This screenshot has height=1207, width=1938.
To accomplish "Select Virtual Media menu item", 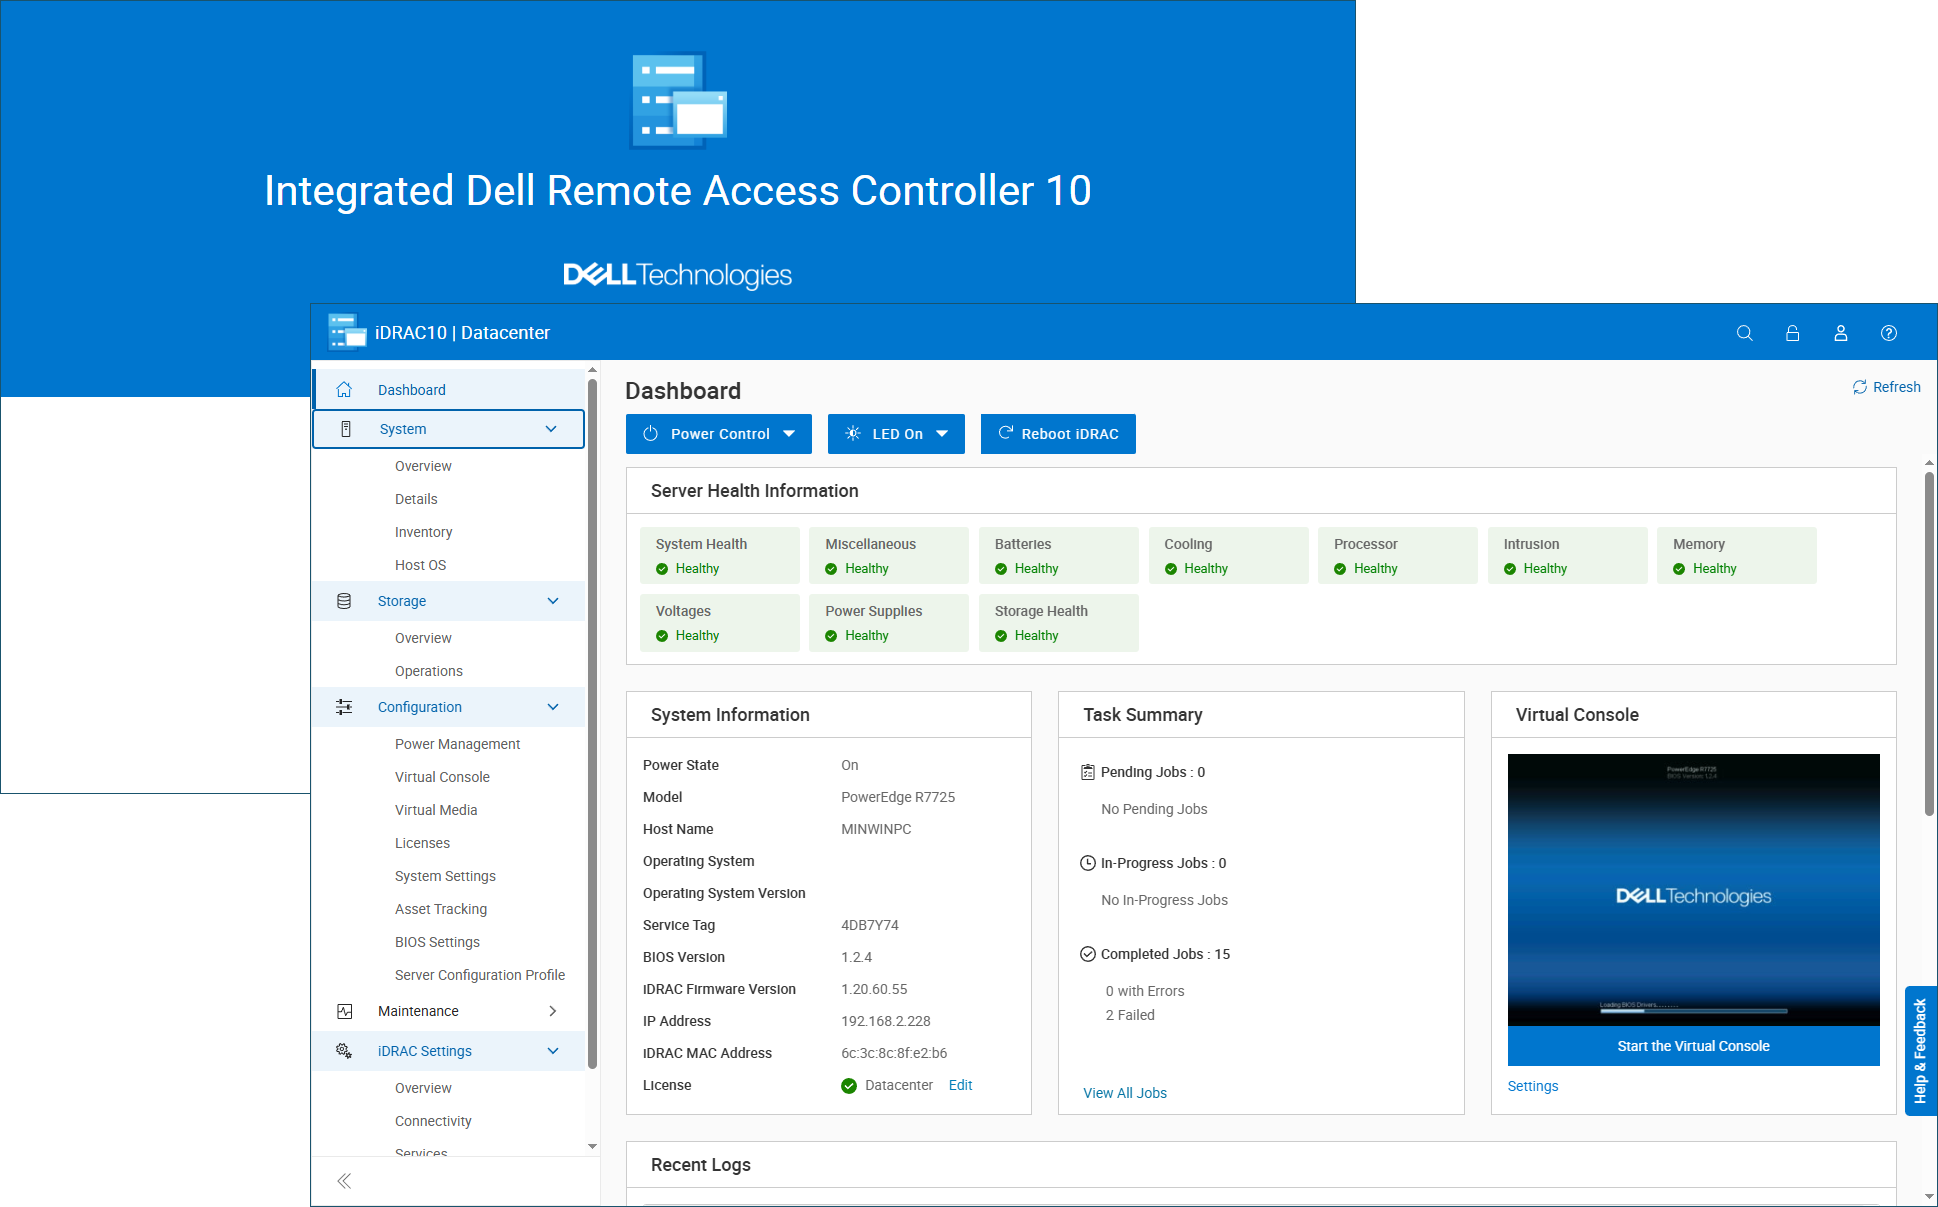I will (436, 810).
